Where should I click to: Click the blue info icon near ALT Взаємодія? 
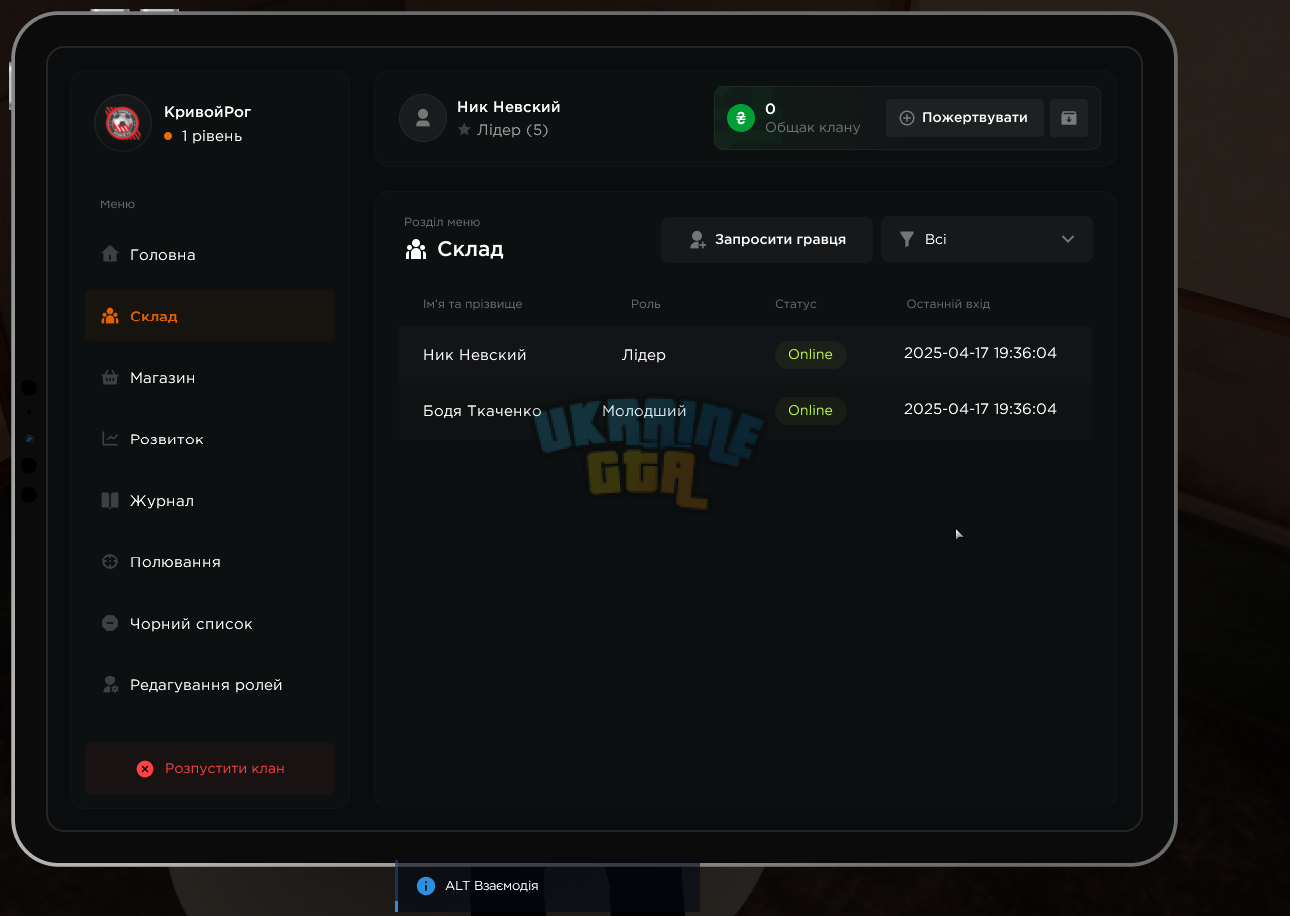point(426,886)
